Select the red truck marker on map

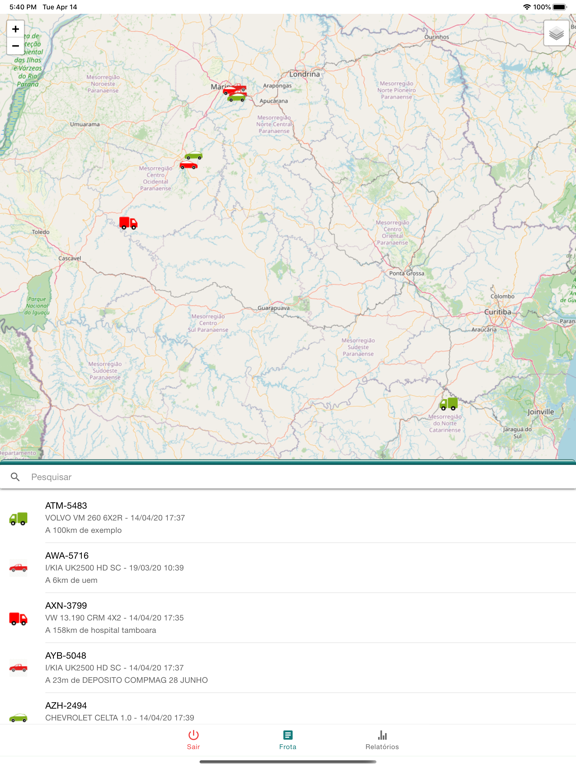(128, 223)
